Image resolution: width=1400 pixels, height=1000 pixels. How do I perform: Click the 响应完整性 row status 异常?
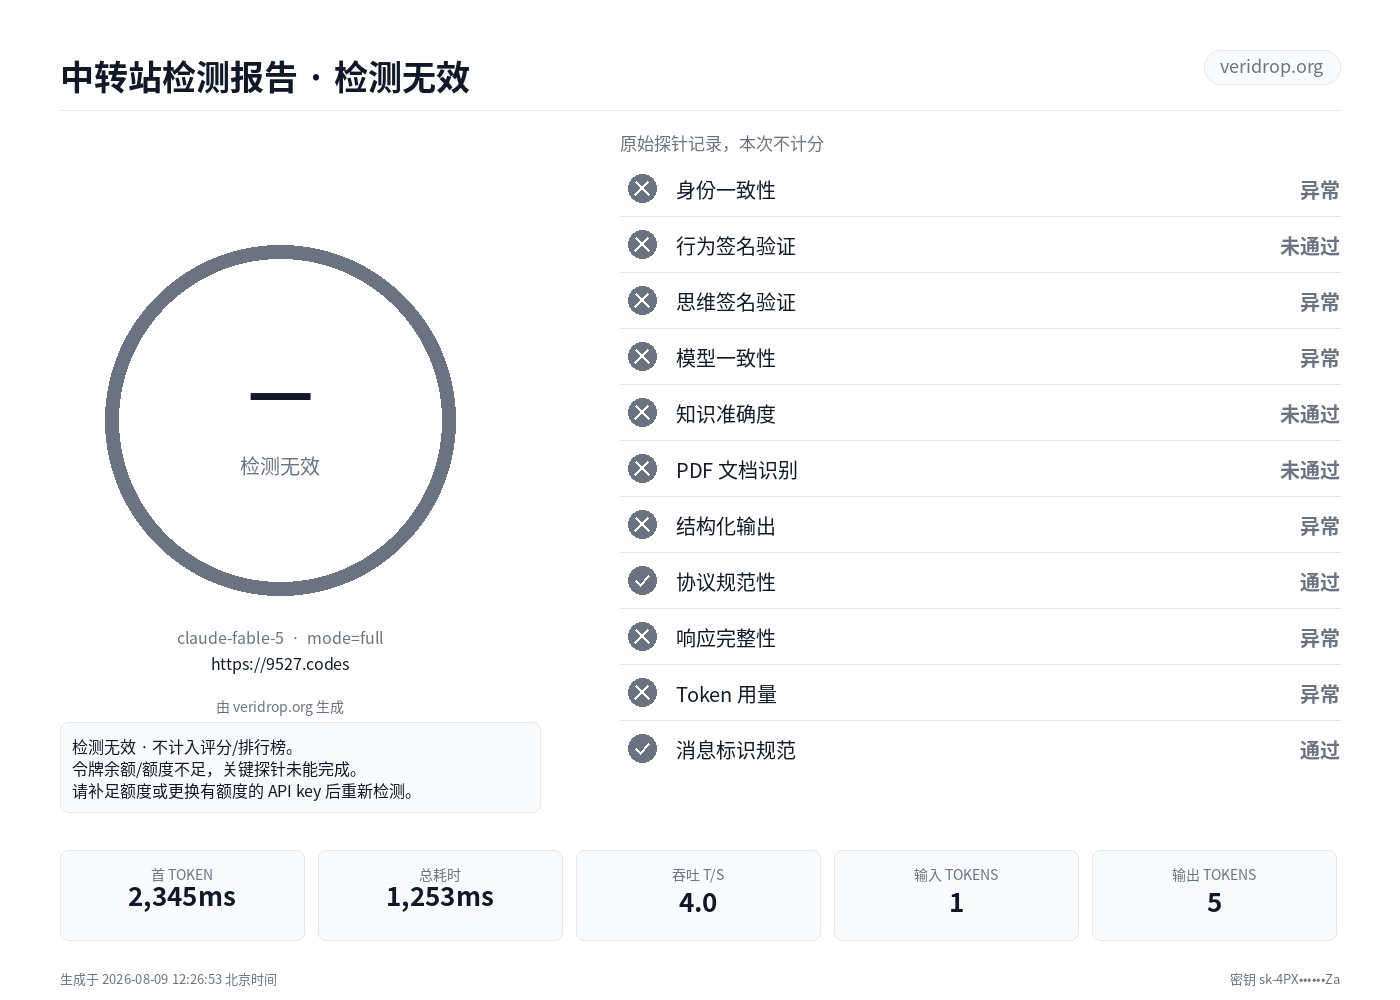click(1319, 638)
